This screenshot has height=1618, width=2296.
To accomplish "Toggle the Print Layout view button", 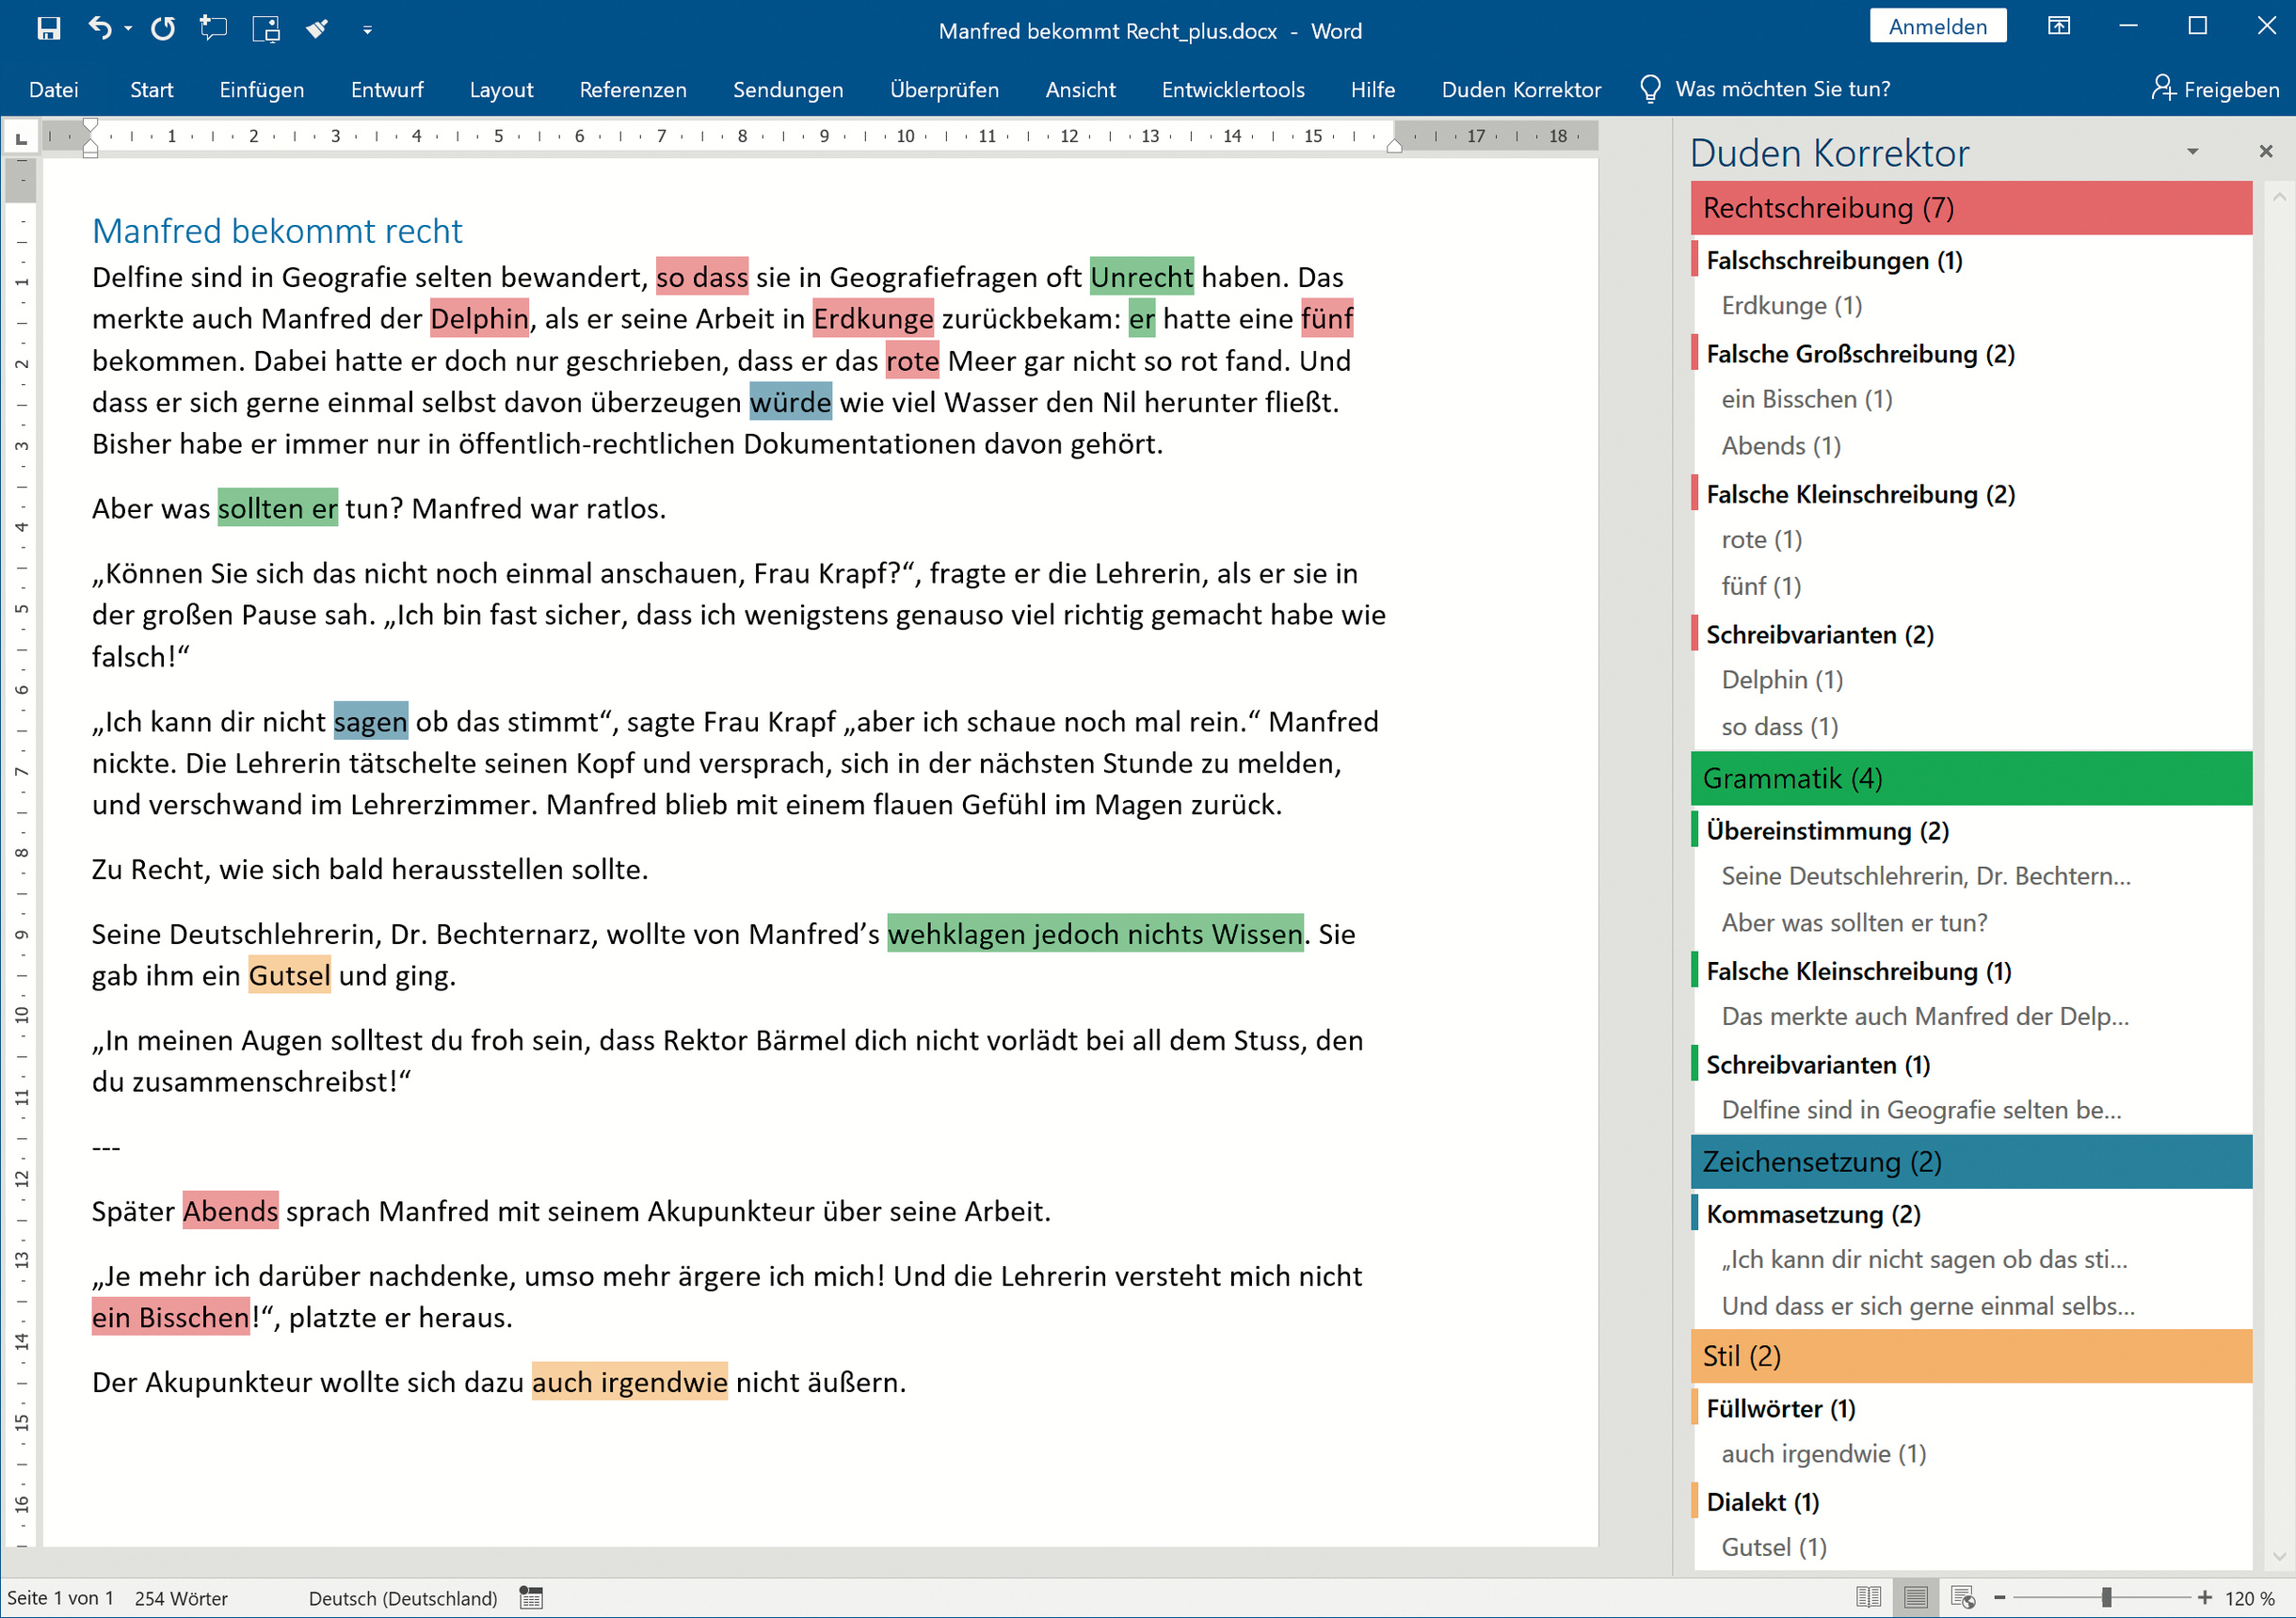I will pos(1915,1597).
